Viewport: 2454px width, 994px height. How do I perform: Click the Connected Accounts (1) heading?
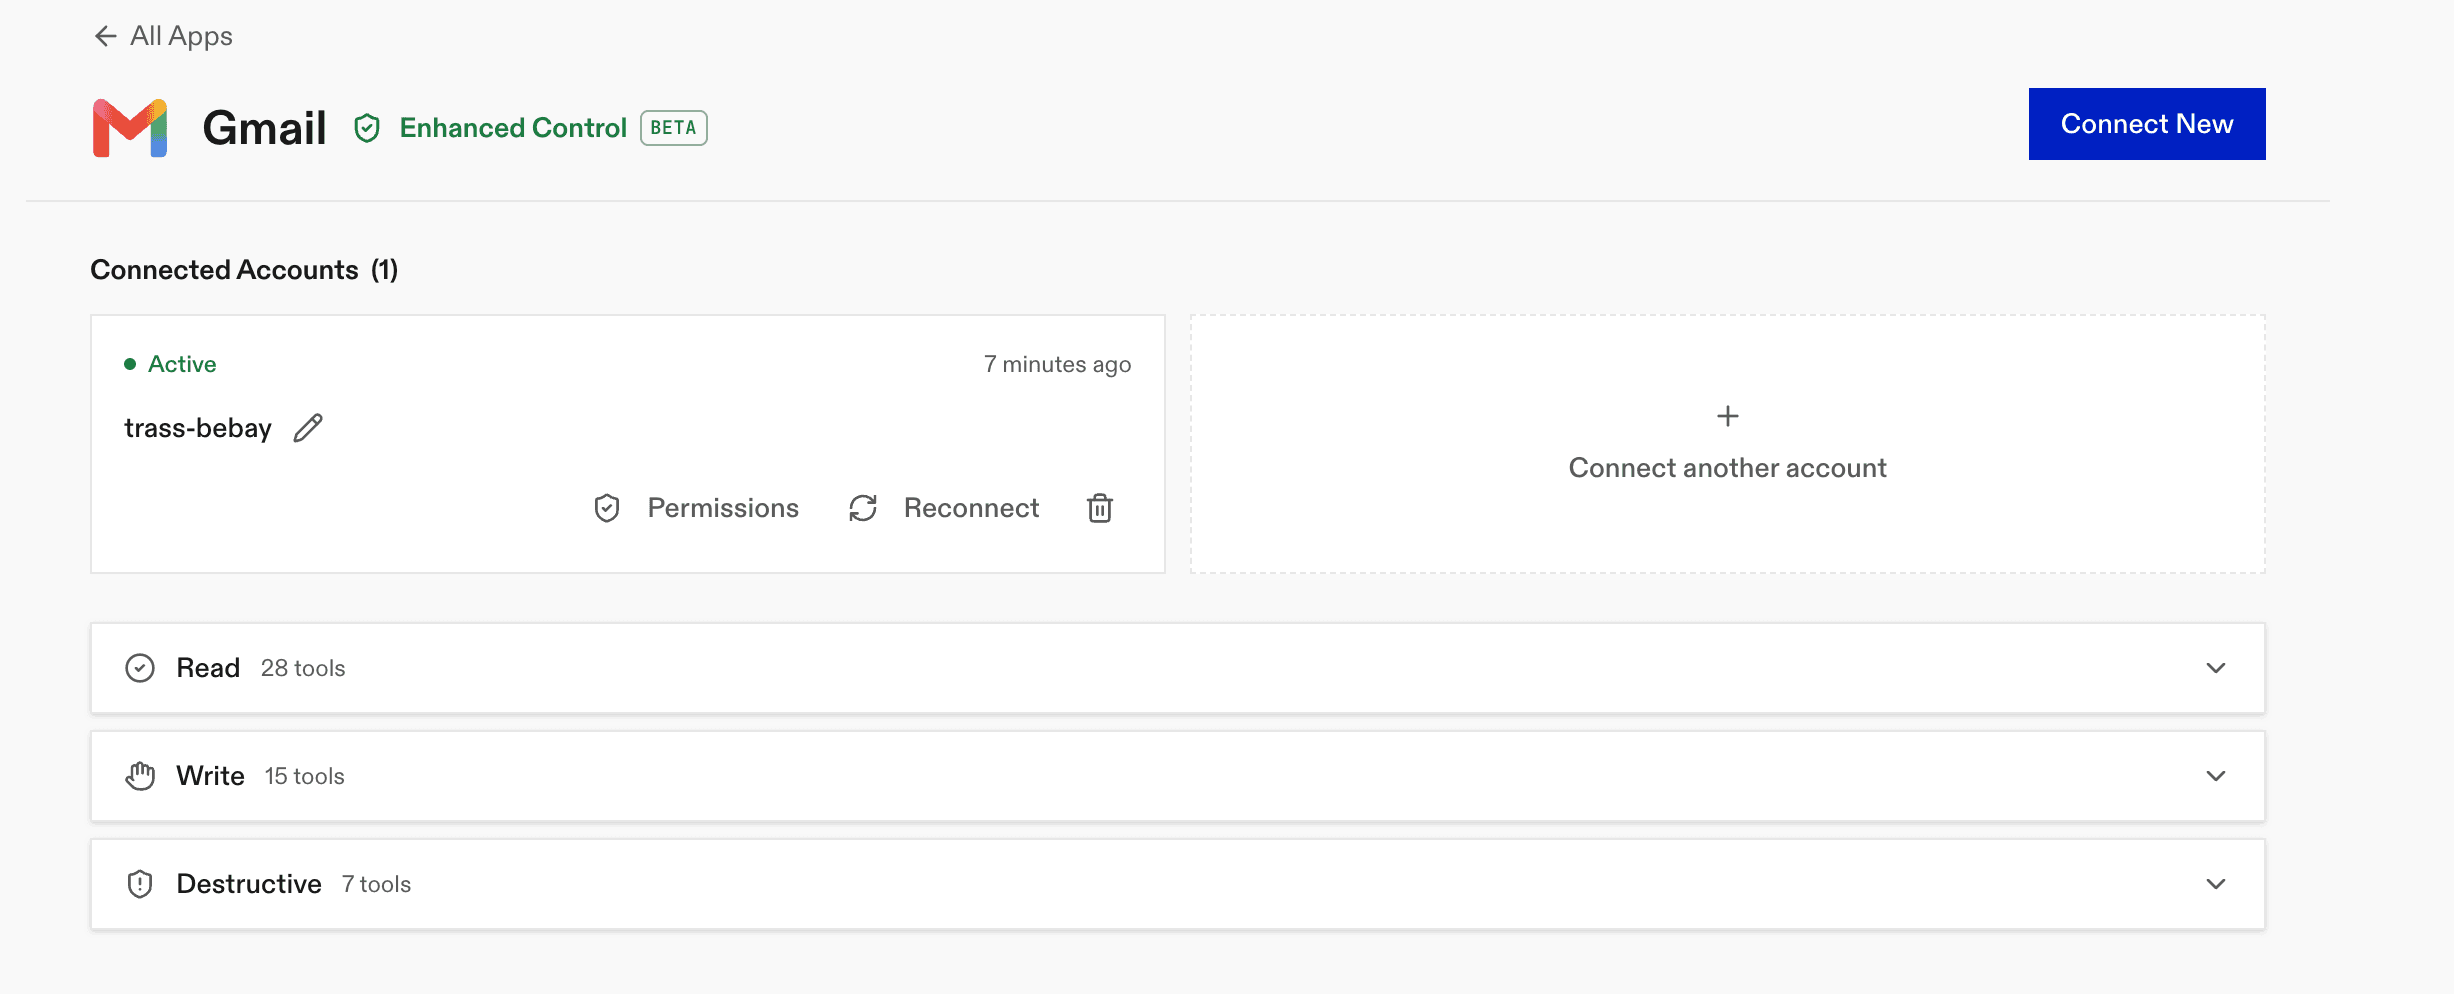[x=244, y=270]
